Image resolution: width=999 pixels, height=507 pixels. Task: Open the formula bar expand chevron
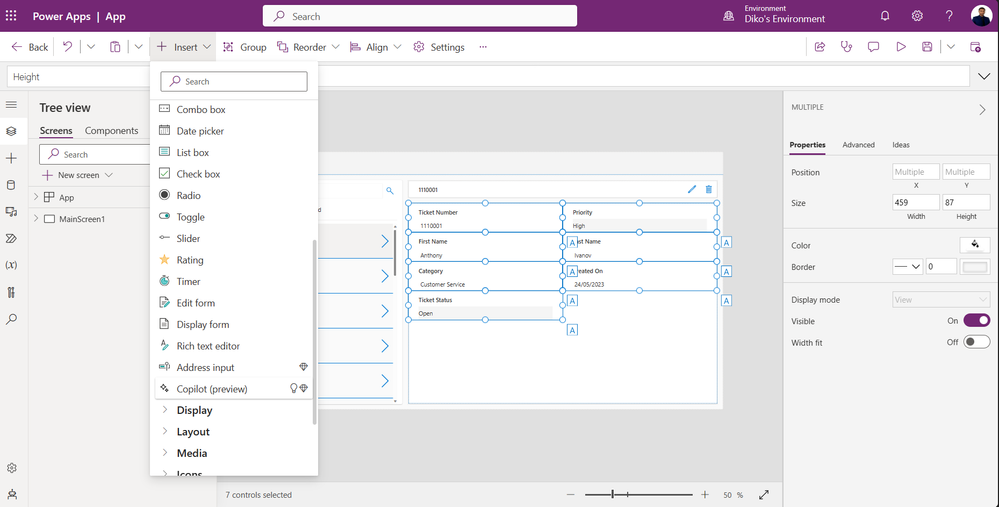983,76
